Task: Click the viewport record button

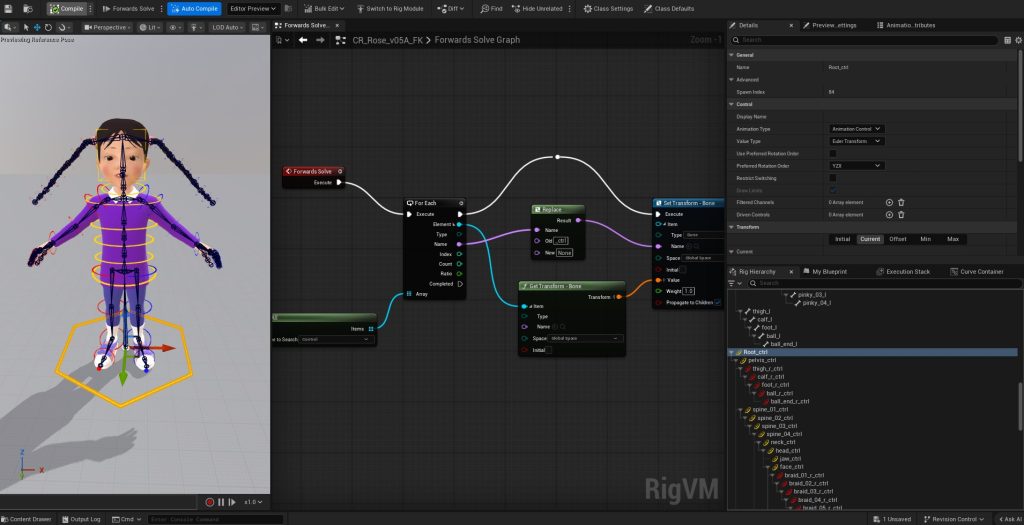Action: (x=210, y=501)
